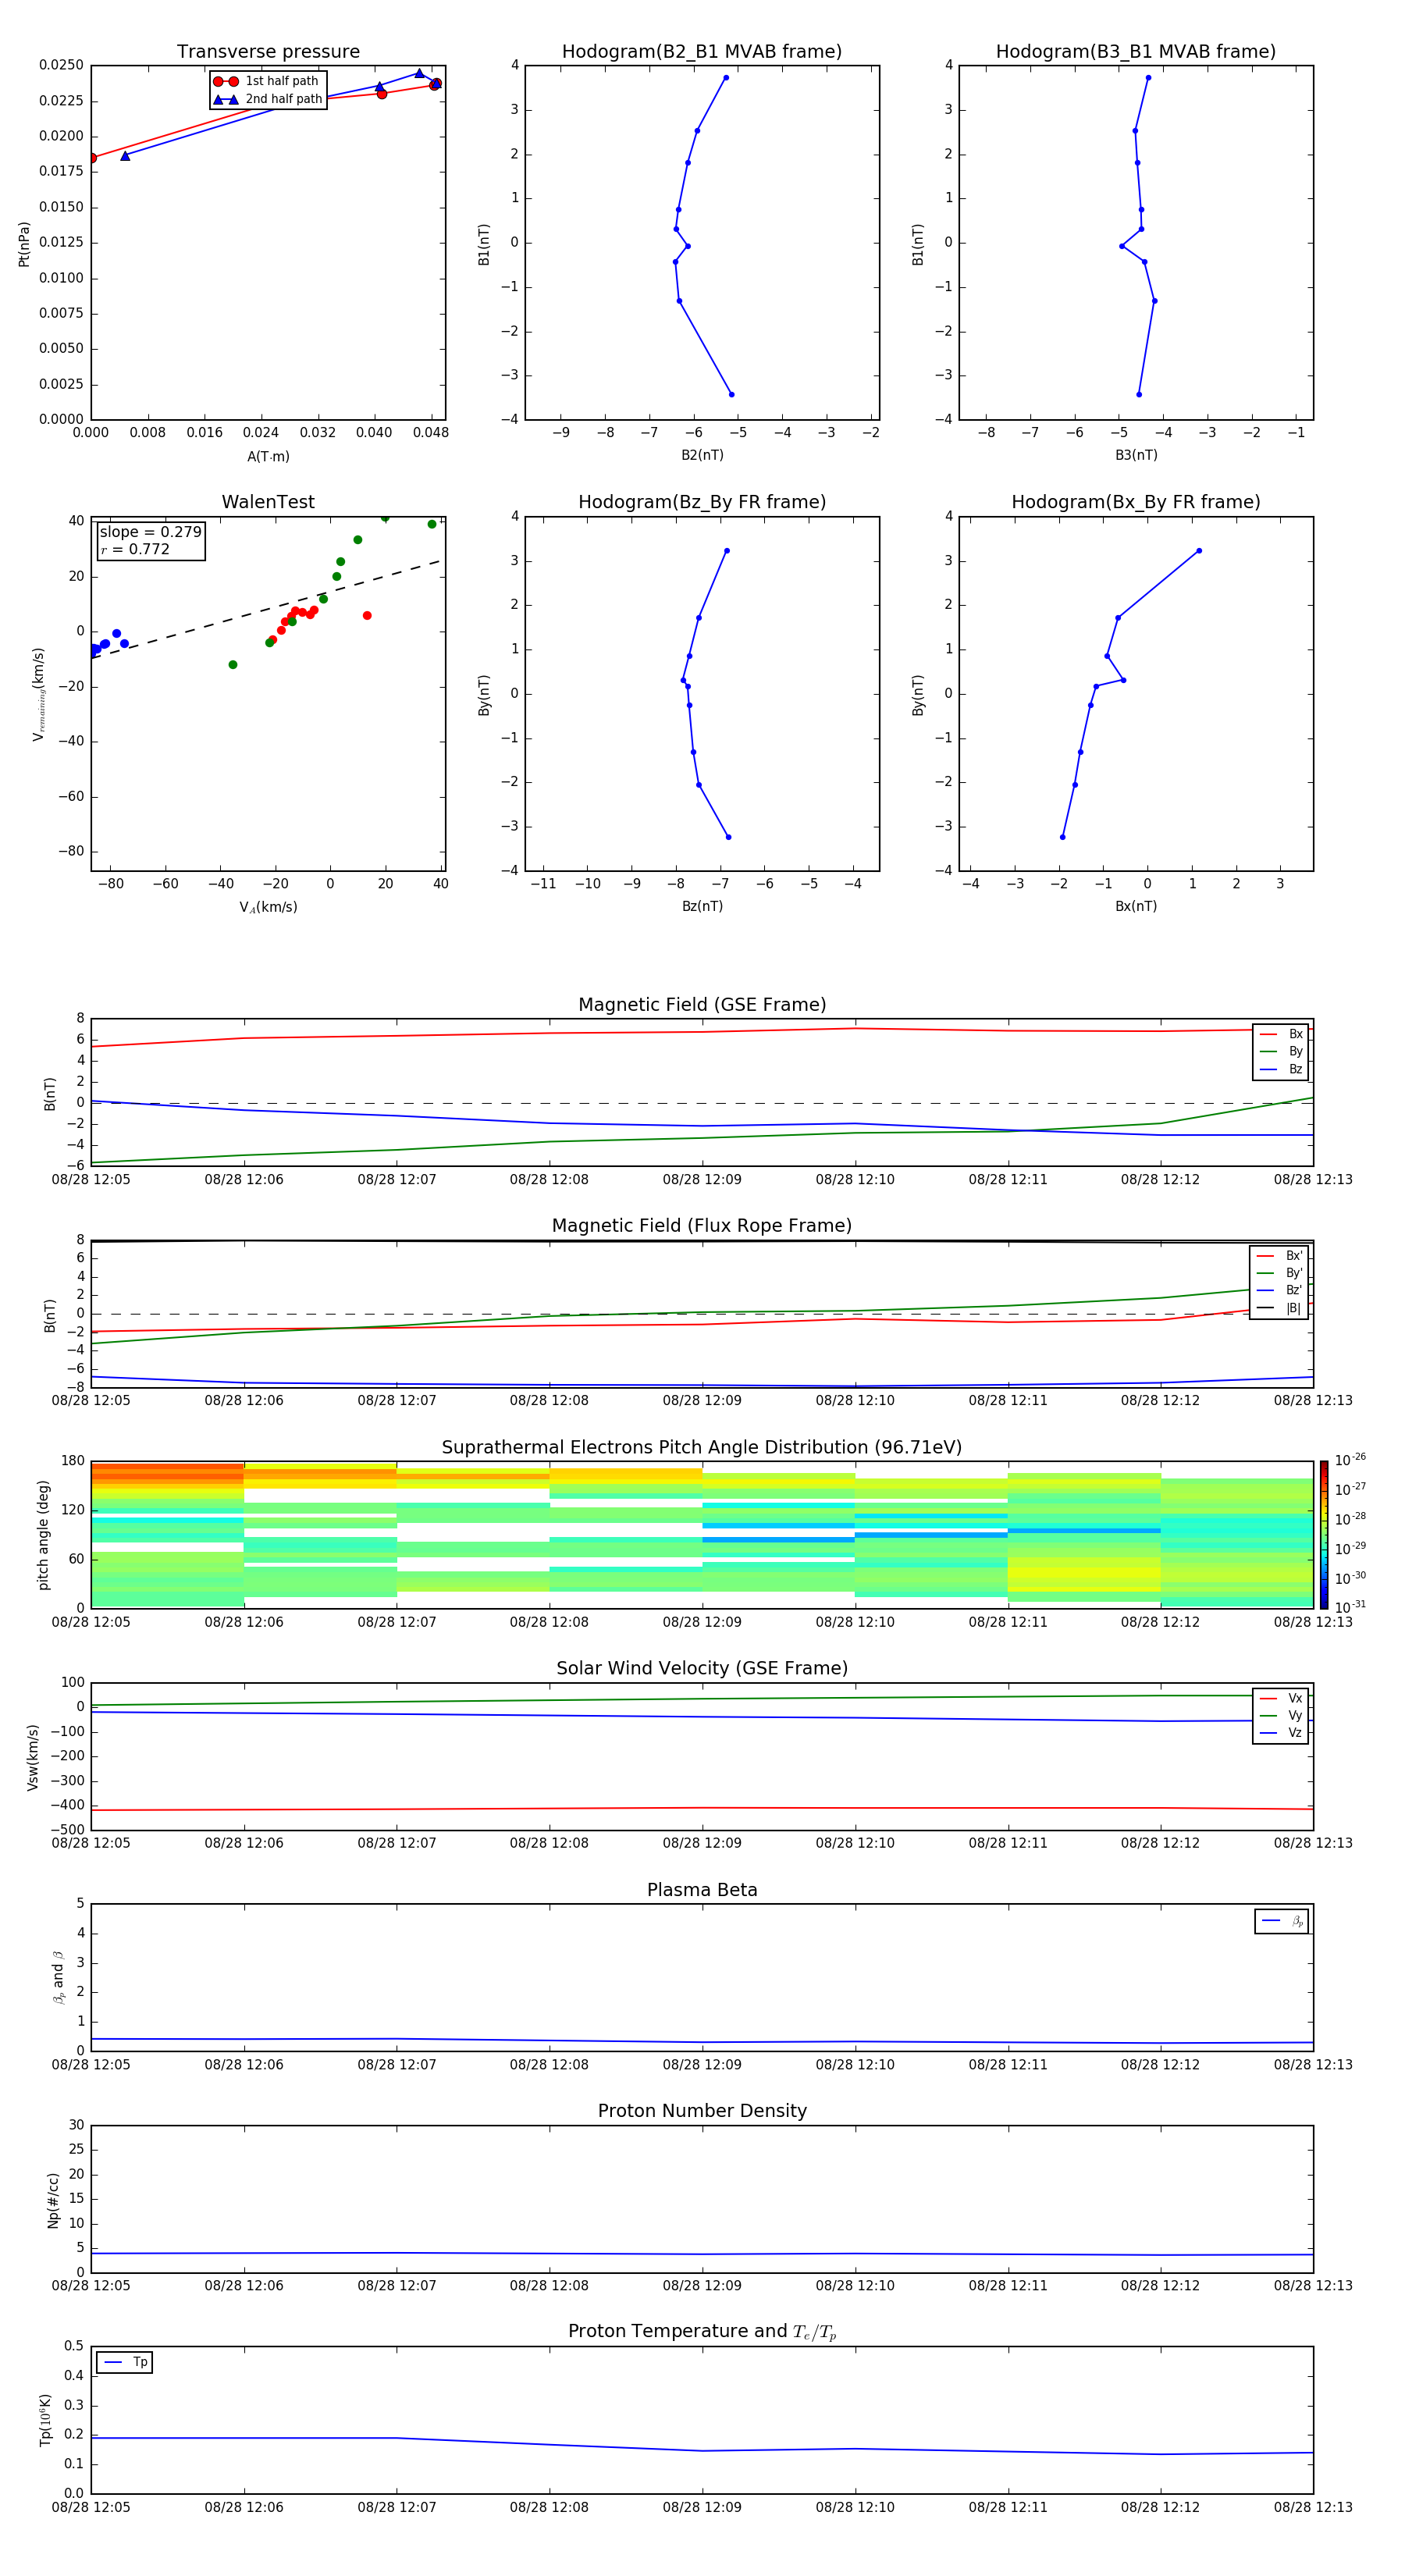Click the beta_p legend in Plasma Beta plot
This screenshot has height=2576, width=1405.
[x=1281, y=1921]
